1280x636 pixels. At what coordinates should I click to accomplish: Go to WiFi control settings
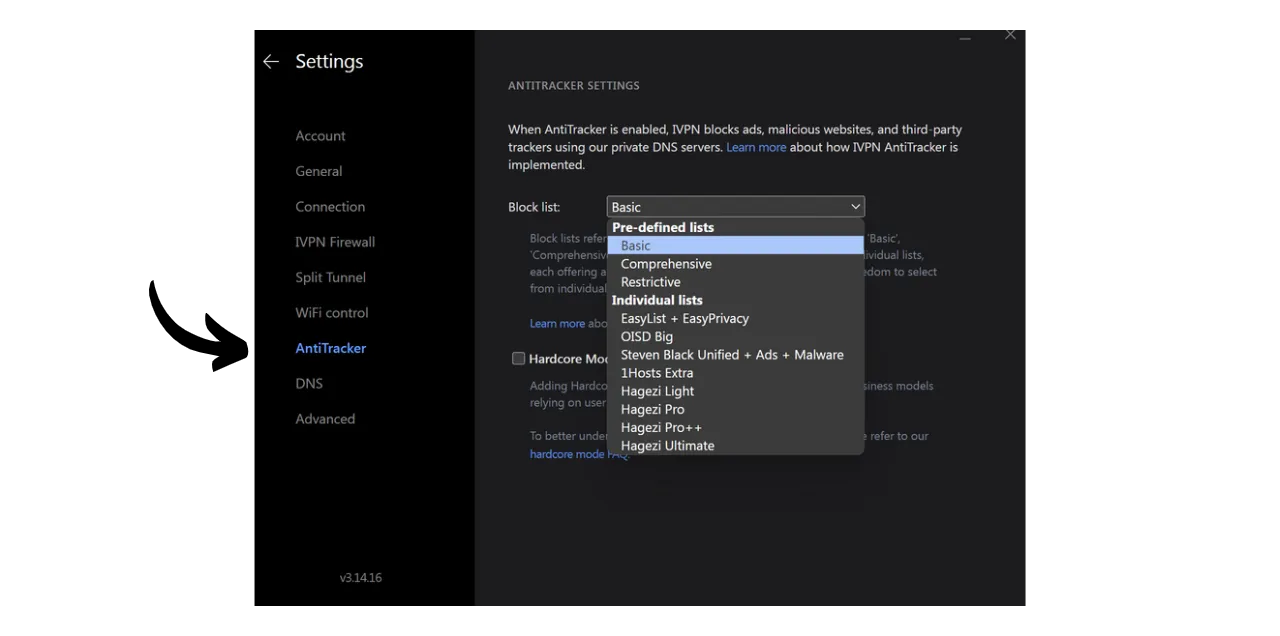coord(332,313)
